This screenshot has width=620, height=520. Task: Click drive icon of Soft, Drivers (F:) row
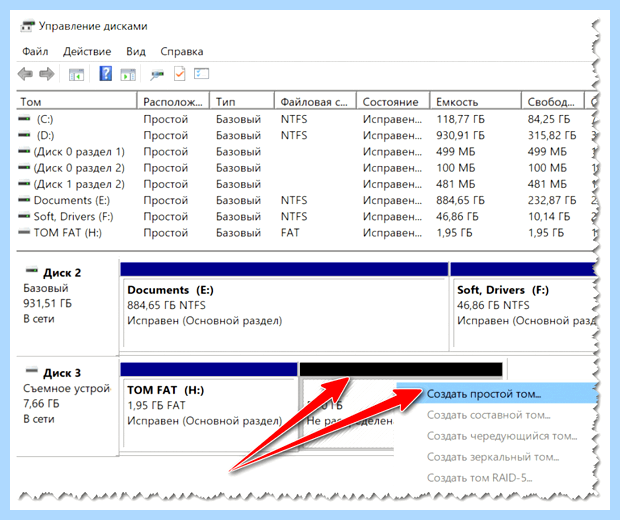25,216
